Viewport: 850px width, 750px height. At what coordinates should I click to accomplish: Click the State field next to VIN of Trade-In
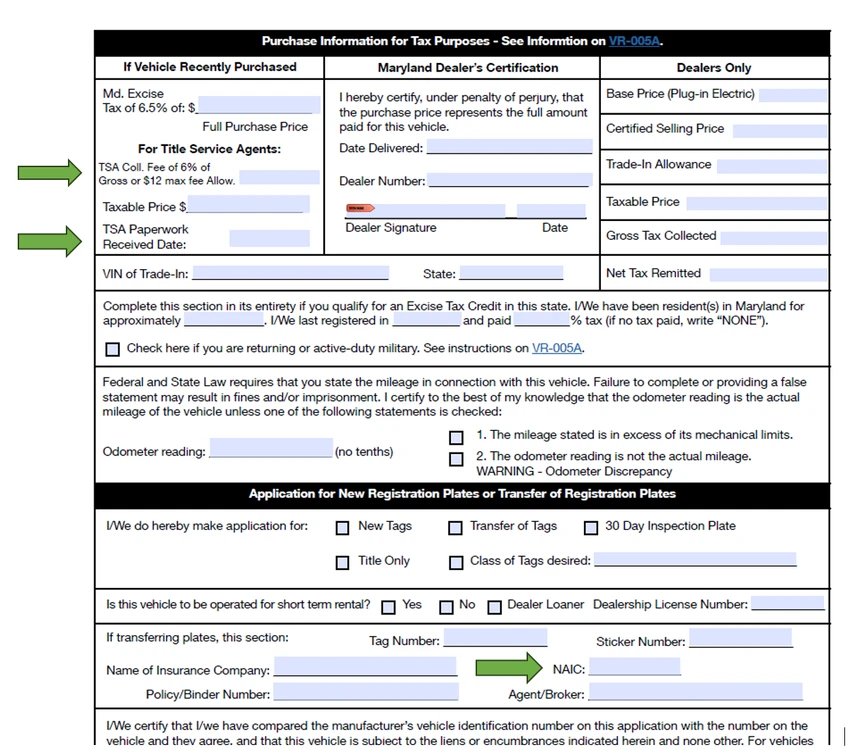coord(511,273)
